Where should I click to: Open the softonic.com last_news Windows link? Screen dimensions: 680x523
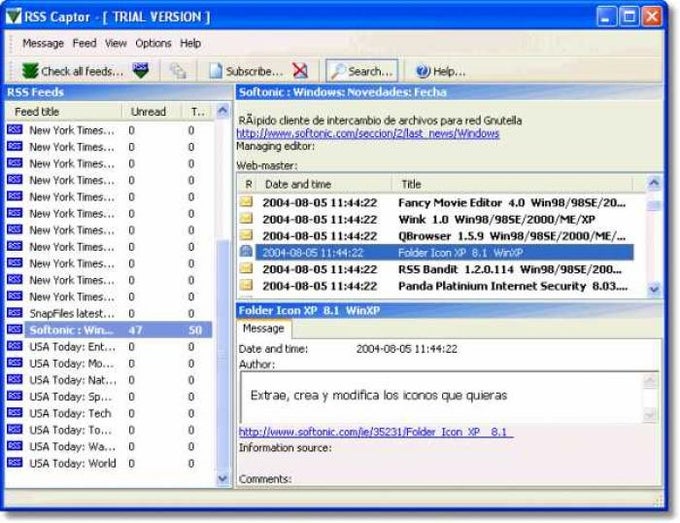(x=368, y=134)
